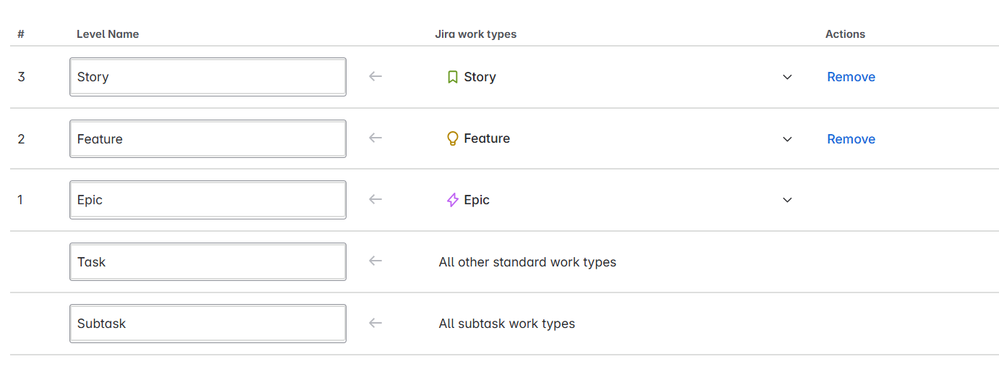Screen dimensions: 999x381
Task: Click the purple Epic lightning icon
Action: pyautogui.click(x=452, y=200)
